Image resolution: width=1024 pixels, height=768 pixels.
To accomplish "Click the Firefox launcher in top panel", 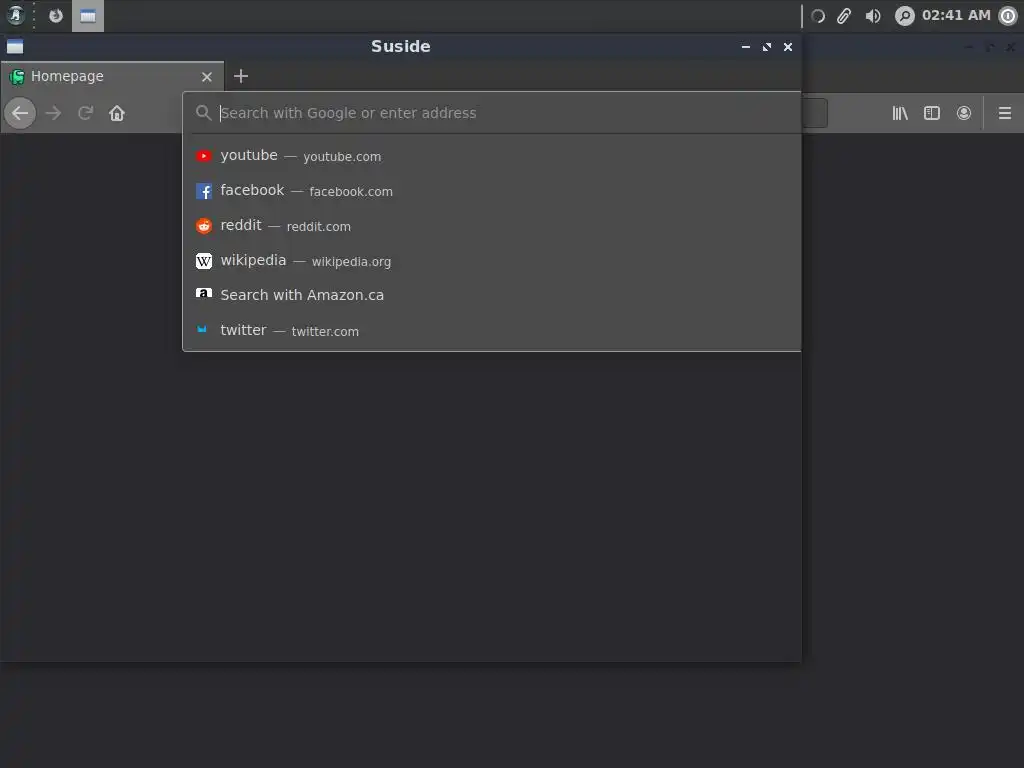I will point(56,15).
